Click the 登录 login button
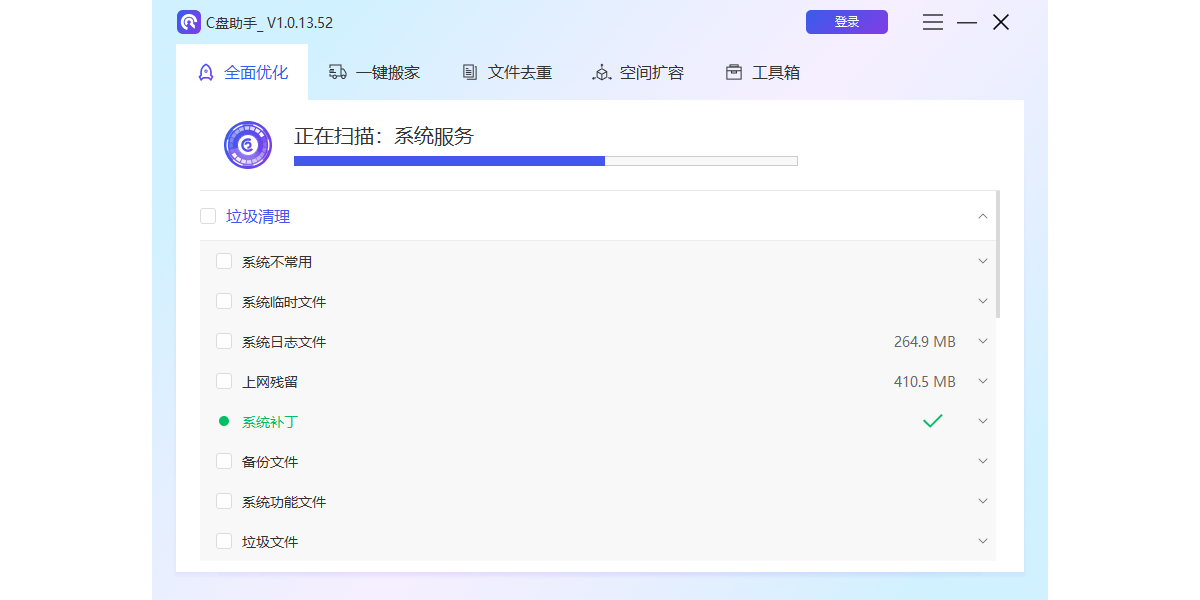 click(846, 21)
